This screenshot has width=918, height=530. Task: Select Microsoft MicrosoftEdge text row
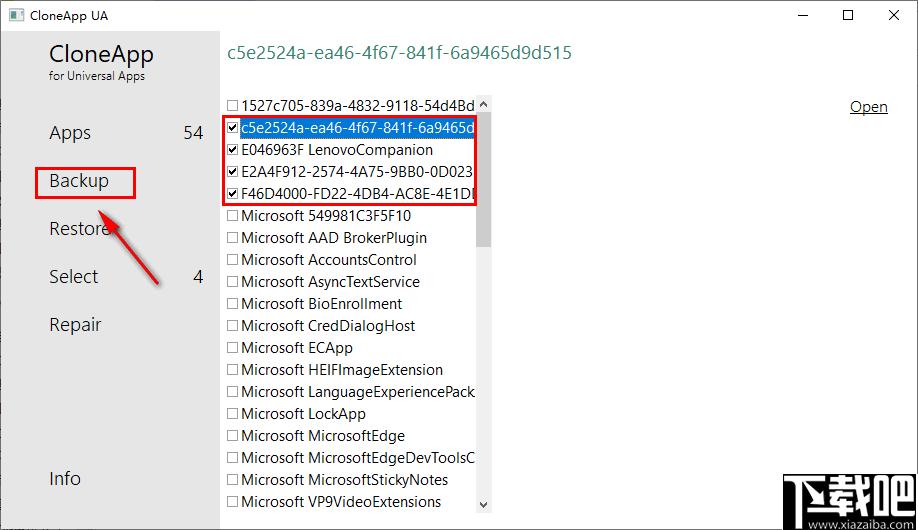click(323, 436)
